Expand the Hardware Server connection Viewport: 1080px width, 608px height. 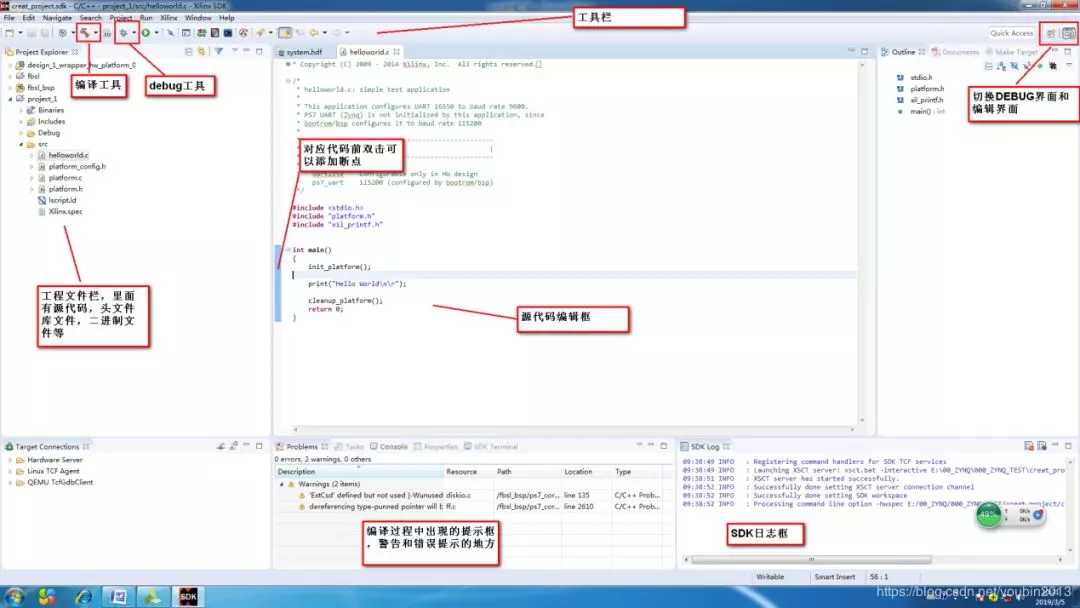tap(10, 460)
